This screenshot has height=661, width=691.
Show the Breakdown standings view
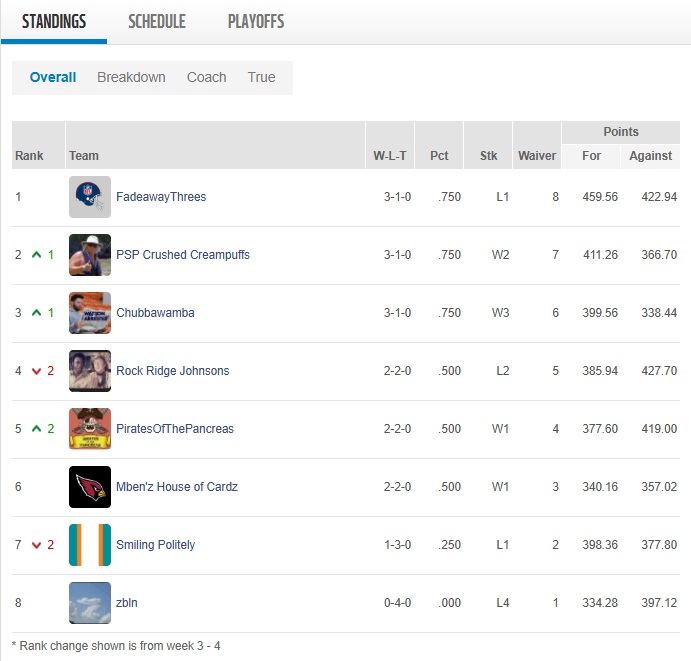pyautogui.click(x=131, y=77)
